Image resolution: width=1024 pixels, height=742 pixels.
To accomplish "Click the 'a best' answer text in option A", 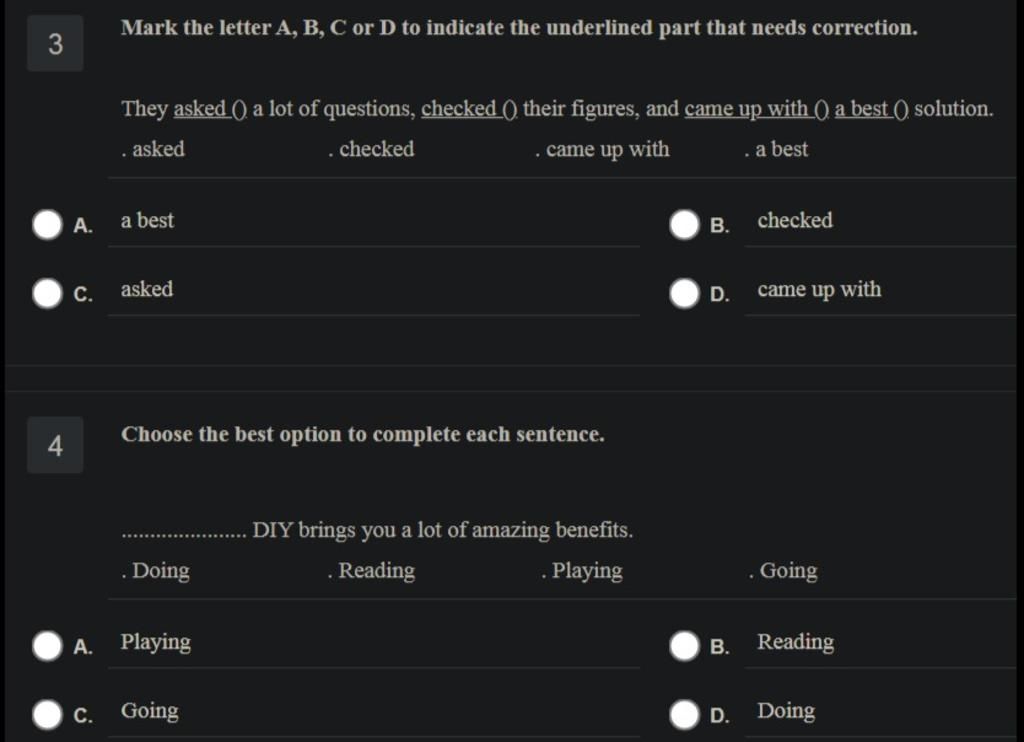I will click(x=148, y=220).
